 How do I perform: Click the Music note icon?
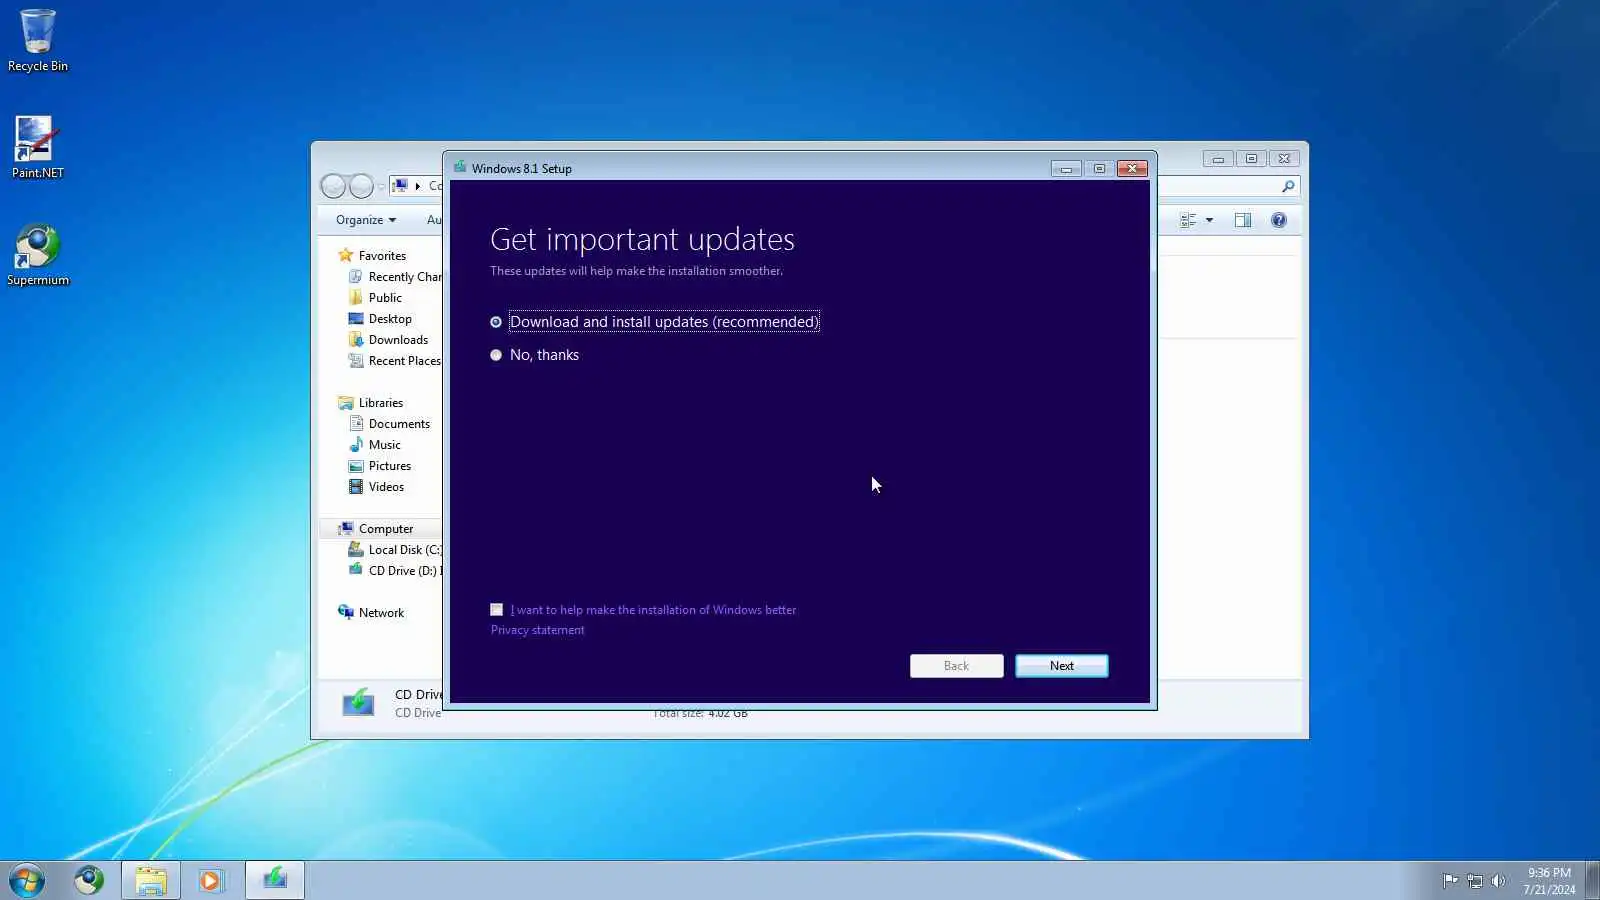(x=356, y=445)
